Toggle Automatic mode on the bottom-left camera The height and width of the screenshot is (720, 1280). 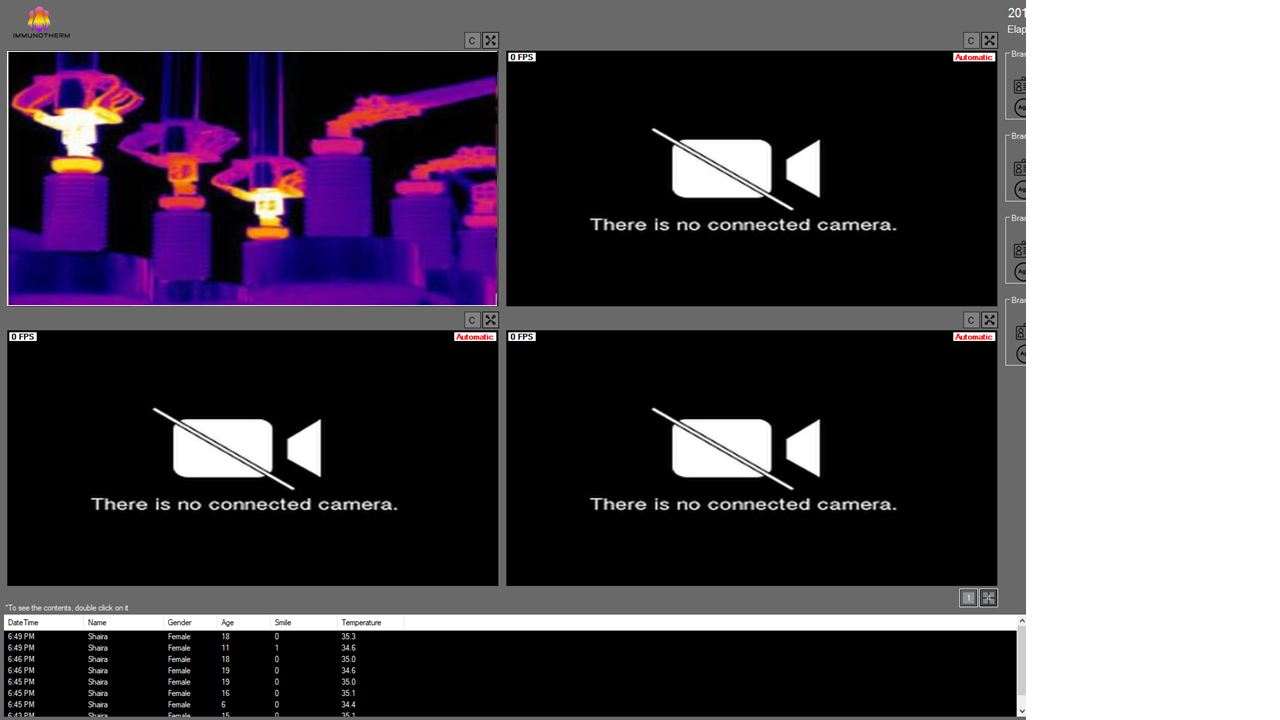pyautogui.click(x=474, y=337)
